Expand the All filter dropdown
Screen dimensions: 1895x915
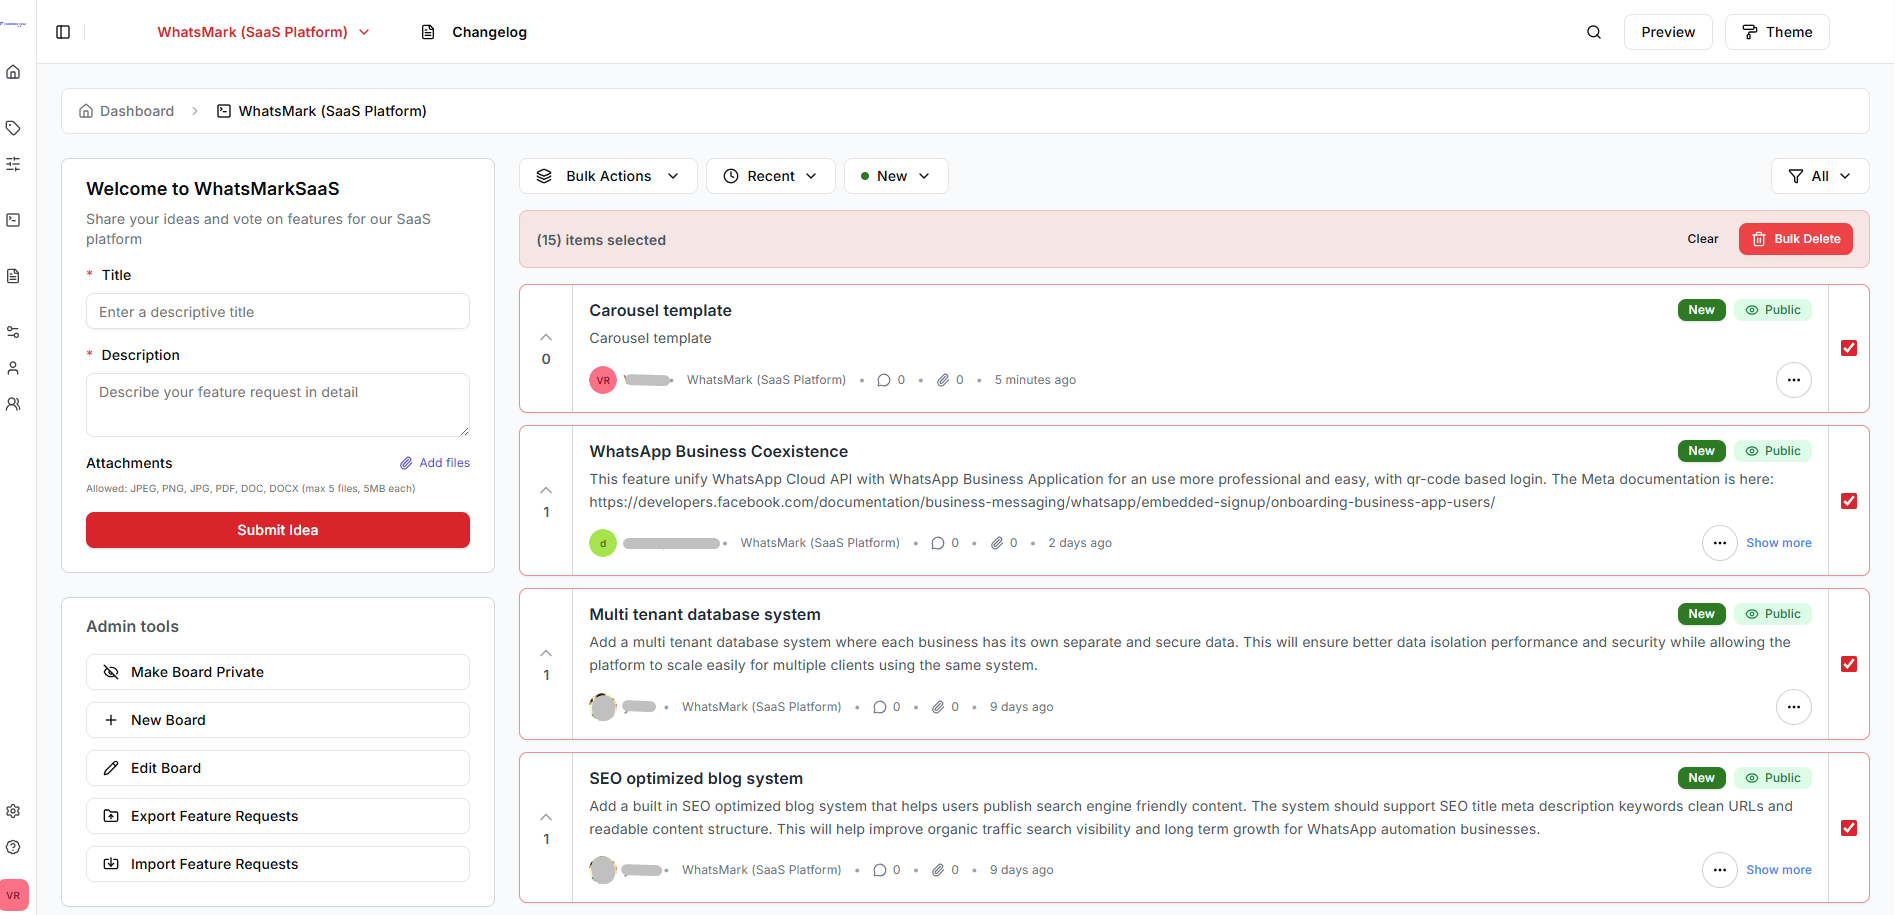point(1819,175)
